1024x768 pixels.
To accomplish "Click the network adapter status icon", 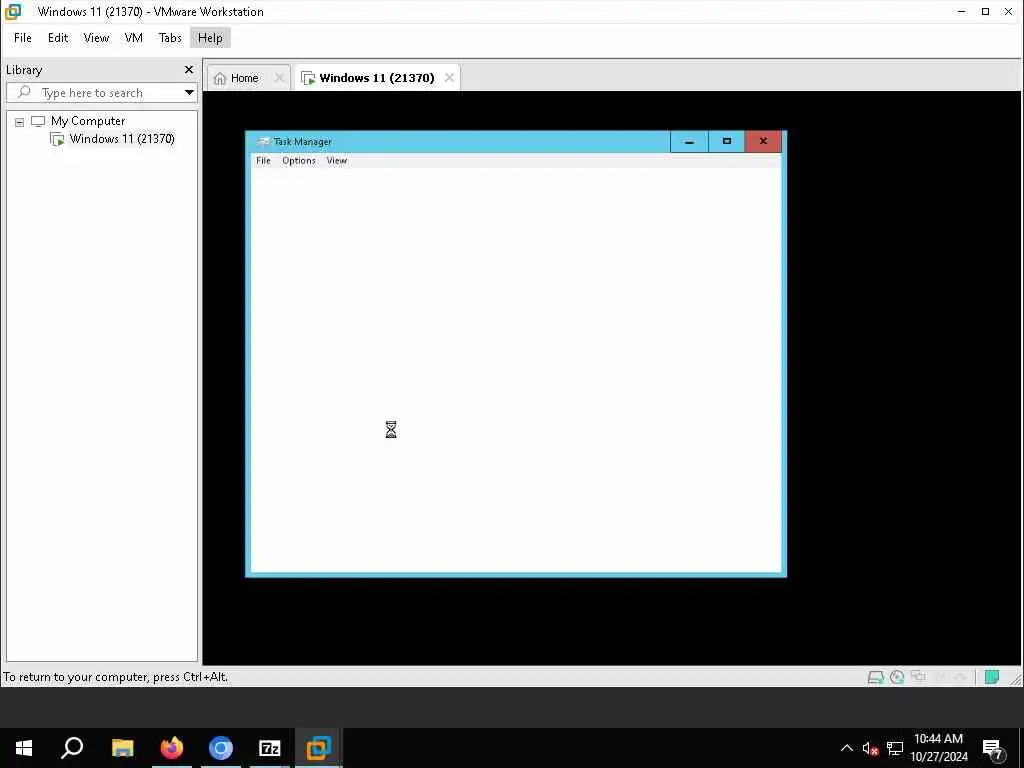I will [x=918, y=677].
